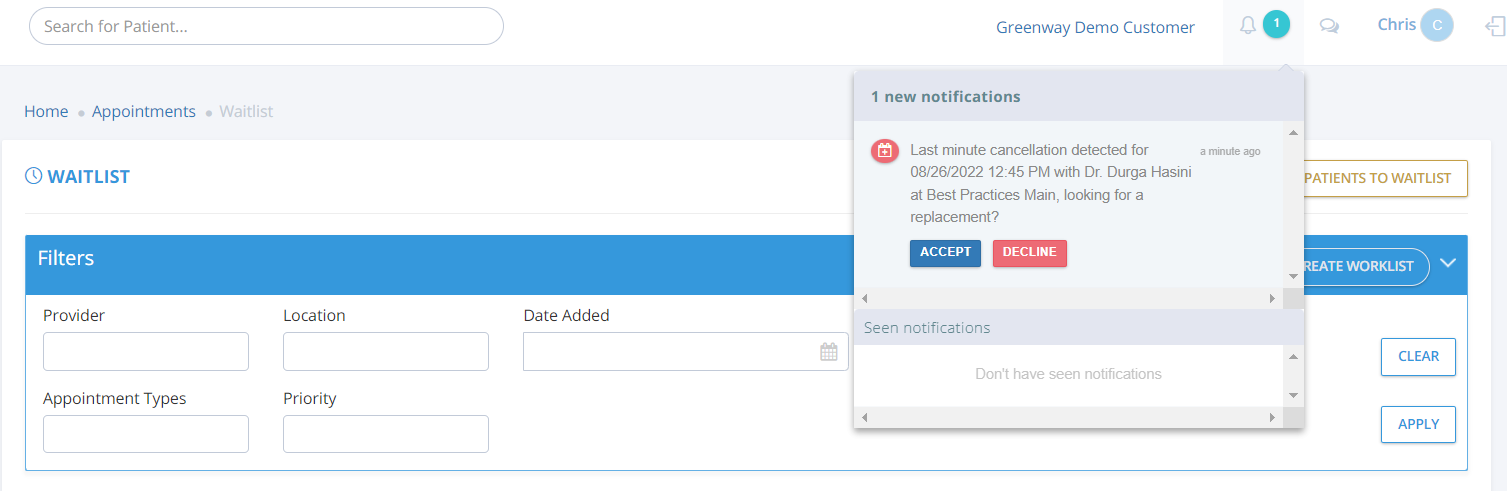
Task: Open the Provider filter field
Action: point(146,352)
